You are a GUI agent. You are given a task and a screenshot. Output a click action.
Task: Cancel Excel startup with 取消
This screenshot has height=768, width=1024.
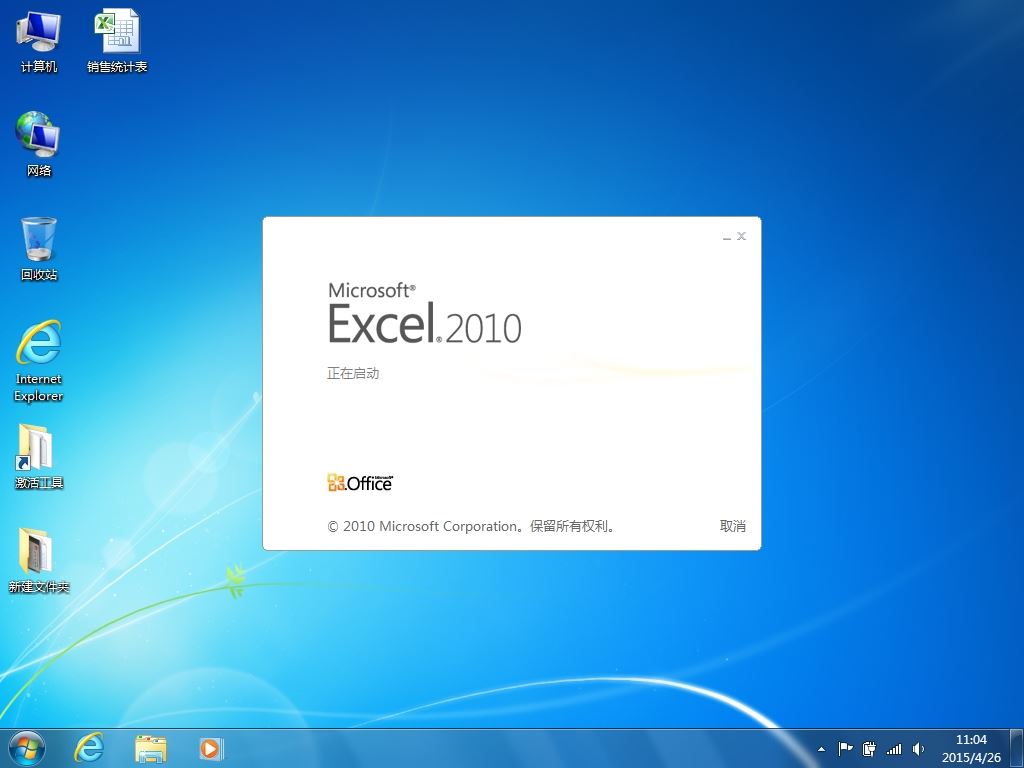click(732, 526)
